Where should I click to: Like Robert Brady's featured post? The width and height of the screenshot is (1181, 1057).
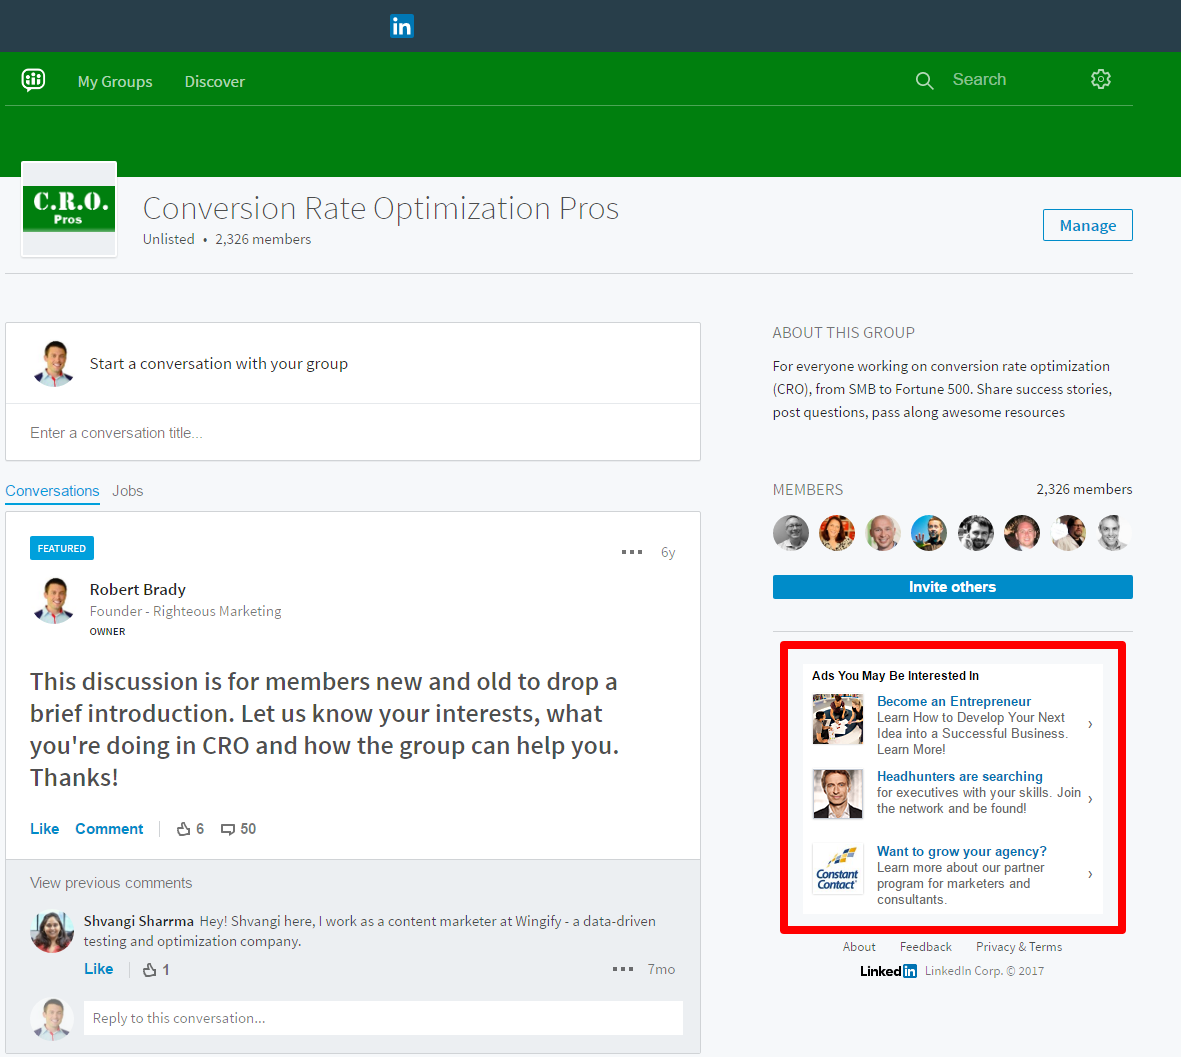pyautogui.click(x=44, y=829)
